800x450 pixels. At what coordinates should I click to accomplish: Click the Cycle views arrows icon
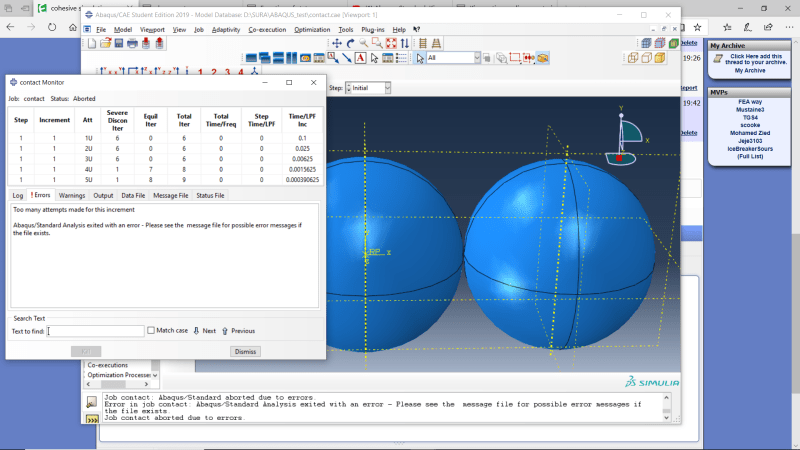tap(405, 43)
